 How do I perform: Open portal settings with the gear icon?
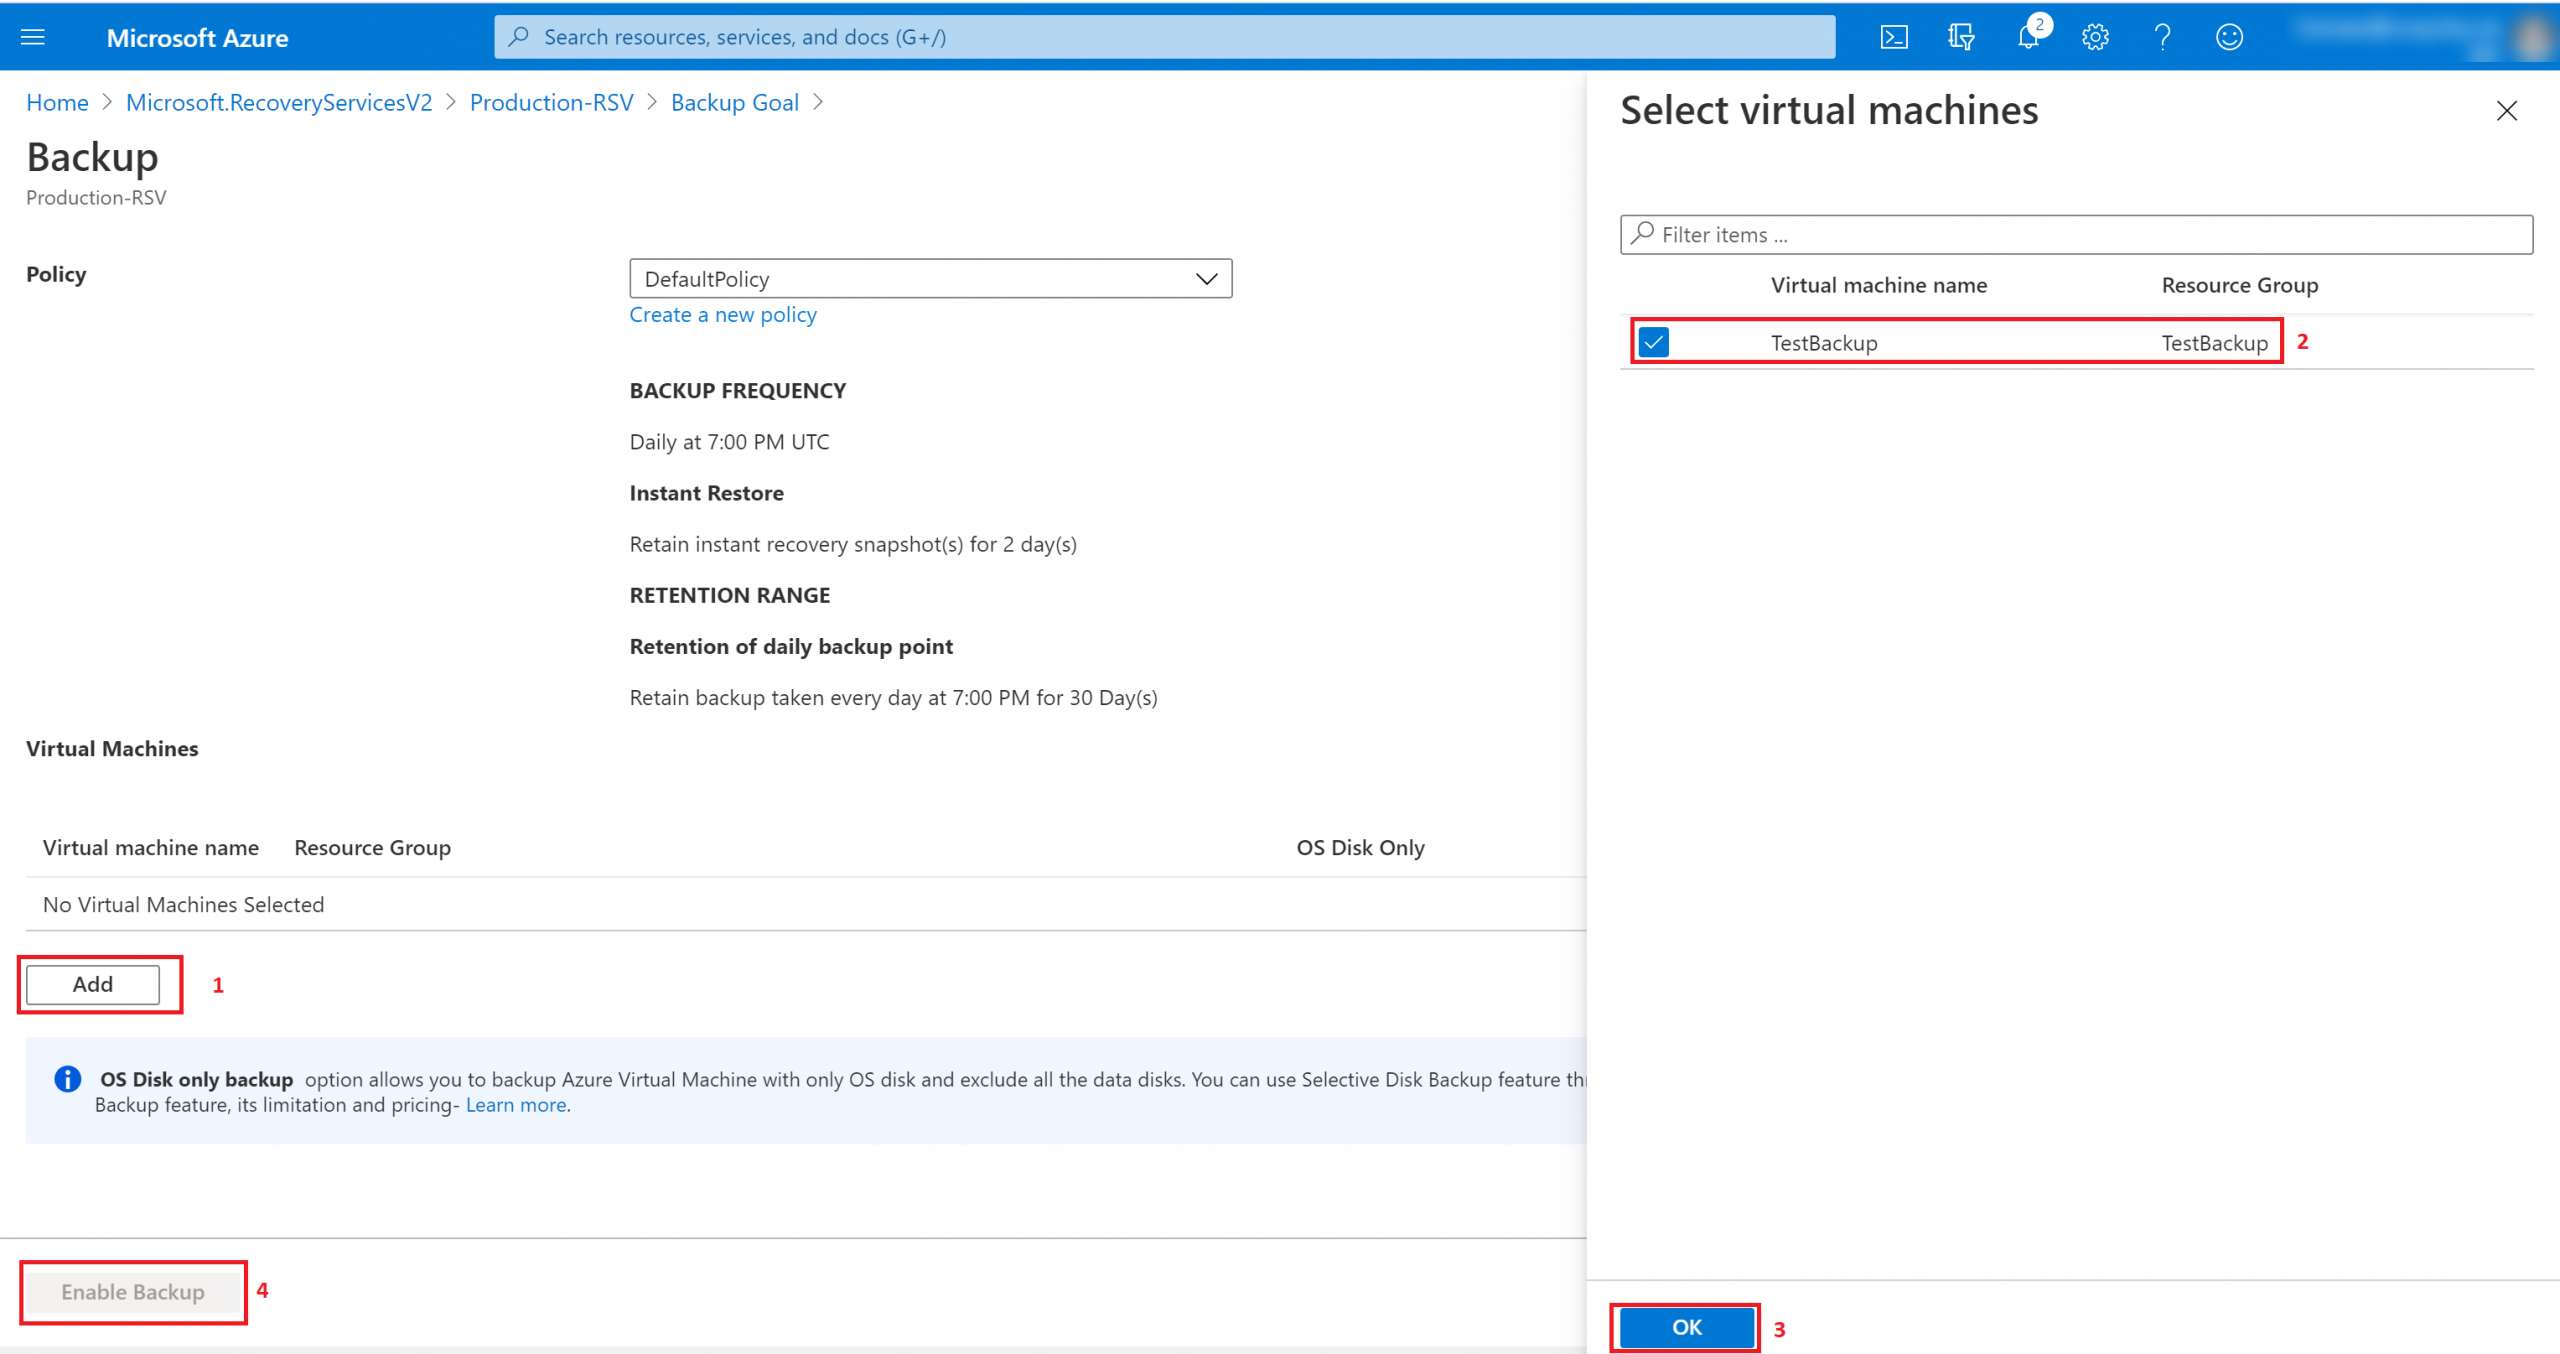(x=2095, y=37)
